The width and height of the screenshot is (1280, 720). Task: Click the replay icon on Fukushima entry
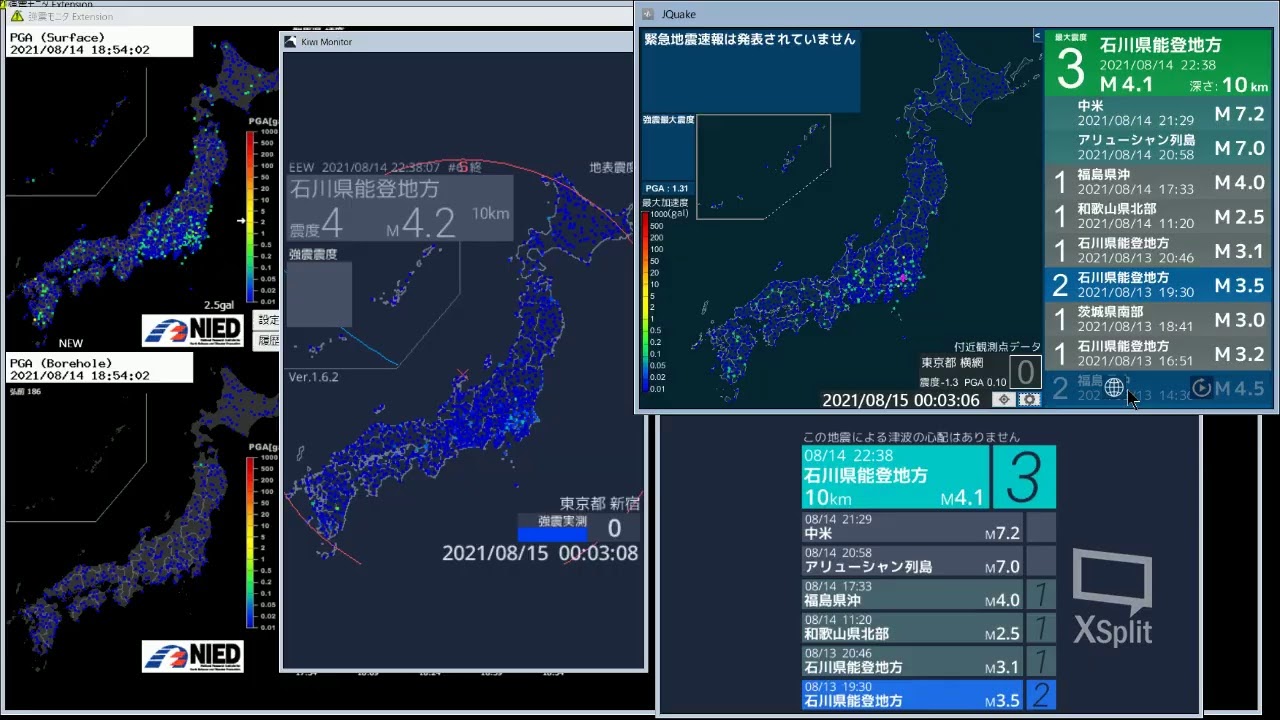tap(1202, 388)
